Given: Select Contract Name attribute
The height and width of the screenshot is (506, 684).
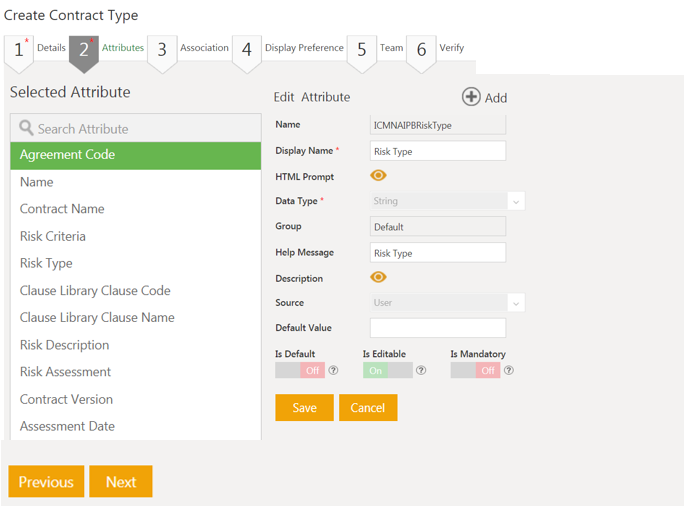Looking at the screenshot, I should point(136,209).
